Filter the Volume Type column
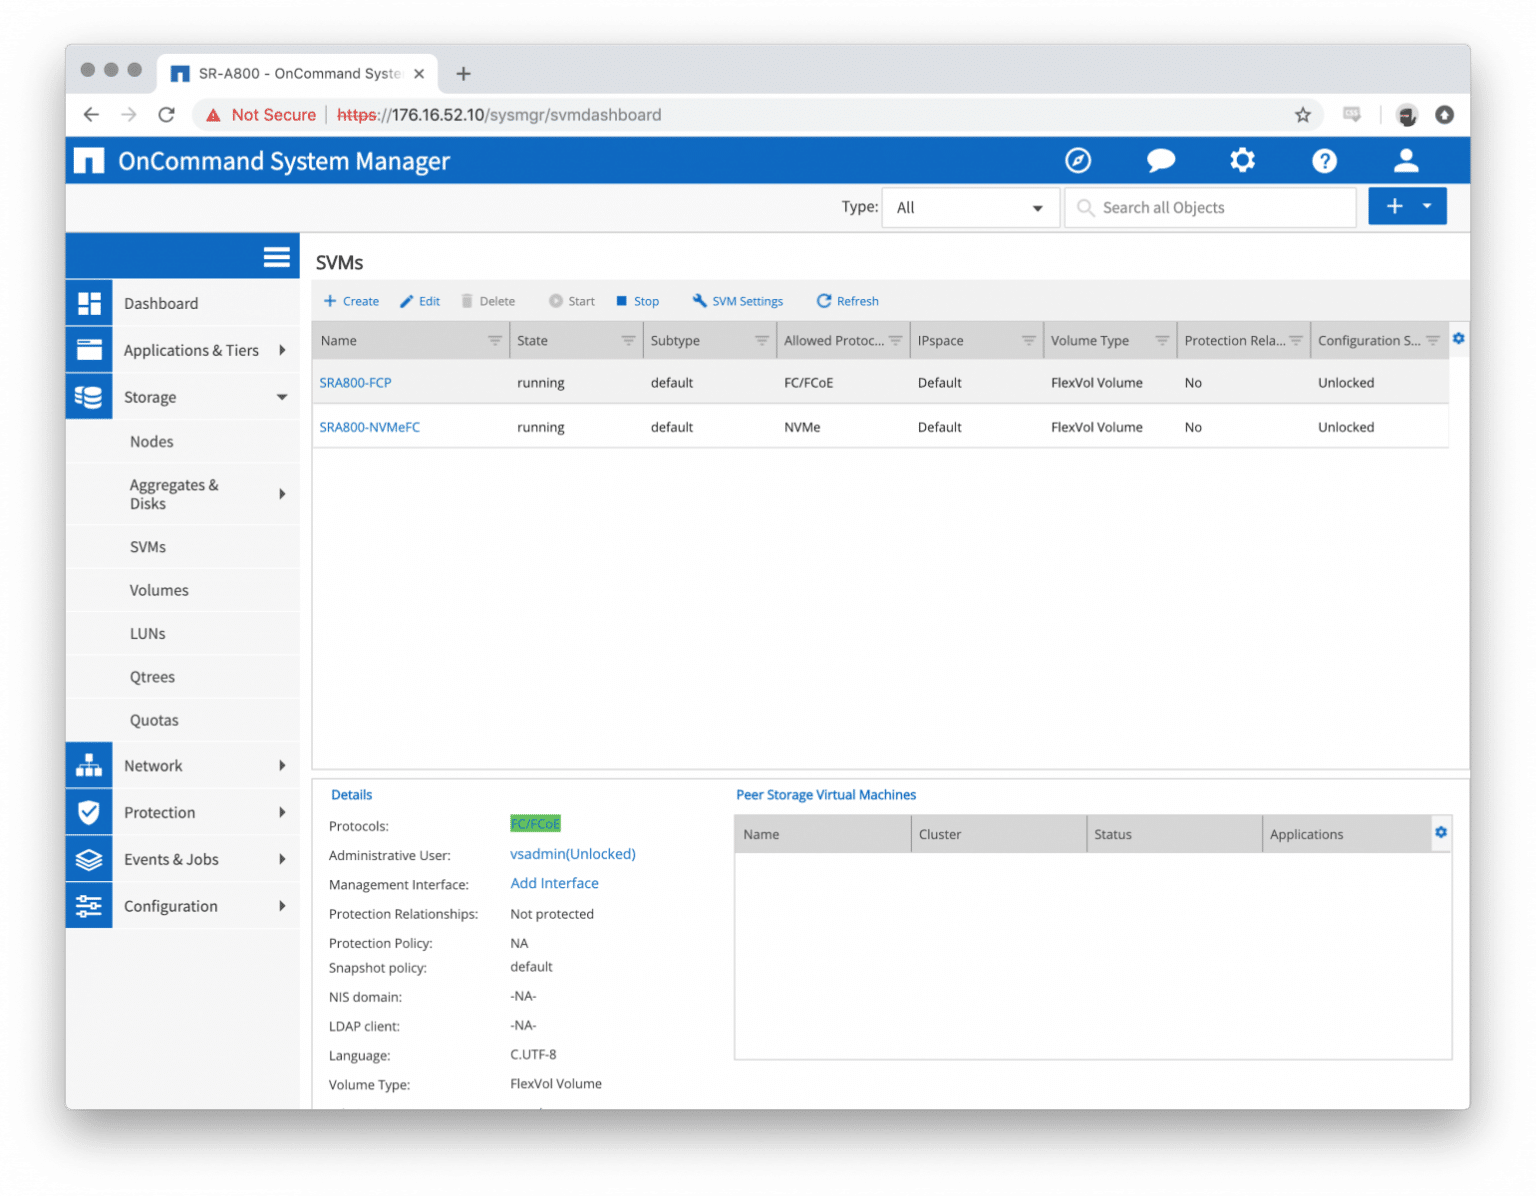The image size is (1536, 1196). point(1162,341)
